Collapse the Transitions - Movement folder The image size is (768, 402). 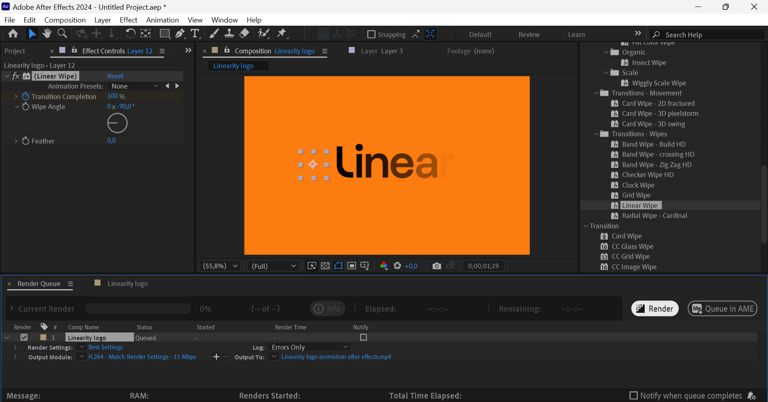[x=596, y=93]
